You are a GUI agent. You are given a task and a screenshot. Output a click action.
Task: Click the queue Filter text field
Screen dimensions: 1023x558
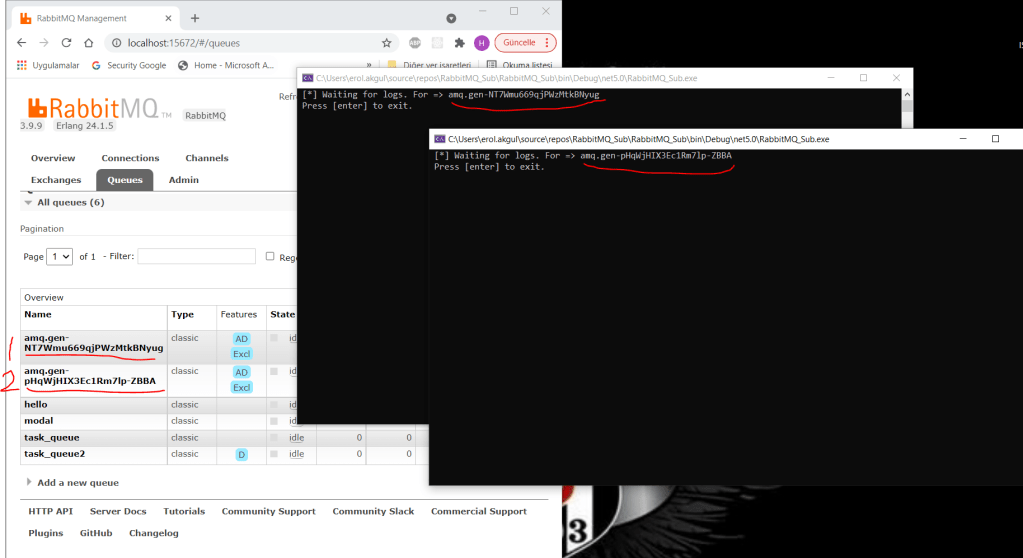tap(196, 257)
